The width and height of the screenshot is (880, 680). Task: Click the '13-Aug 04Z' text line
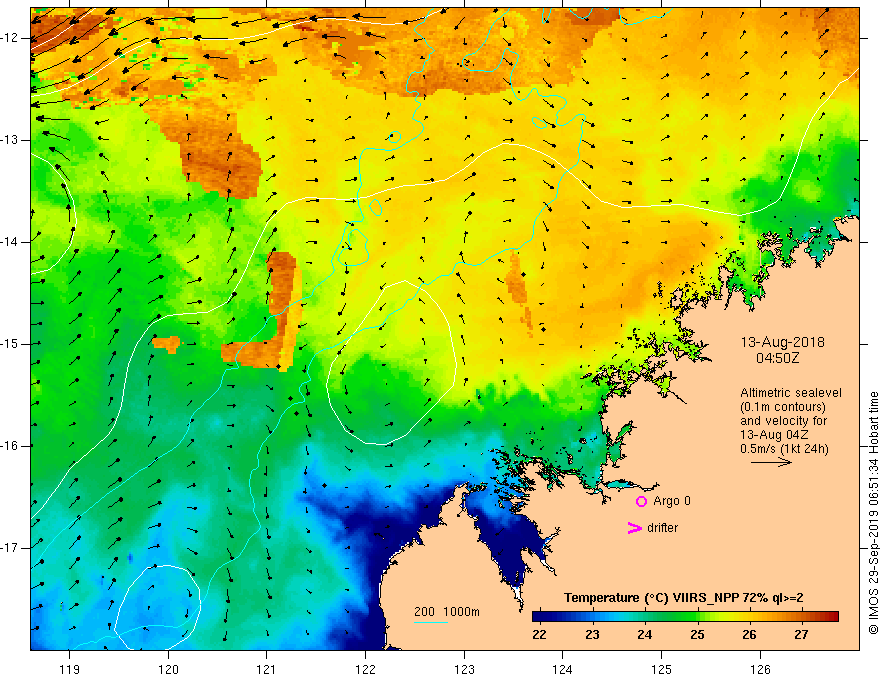[776, 435]
